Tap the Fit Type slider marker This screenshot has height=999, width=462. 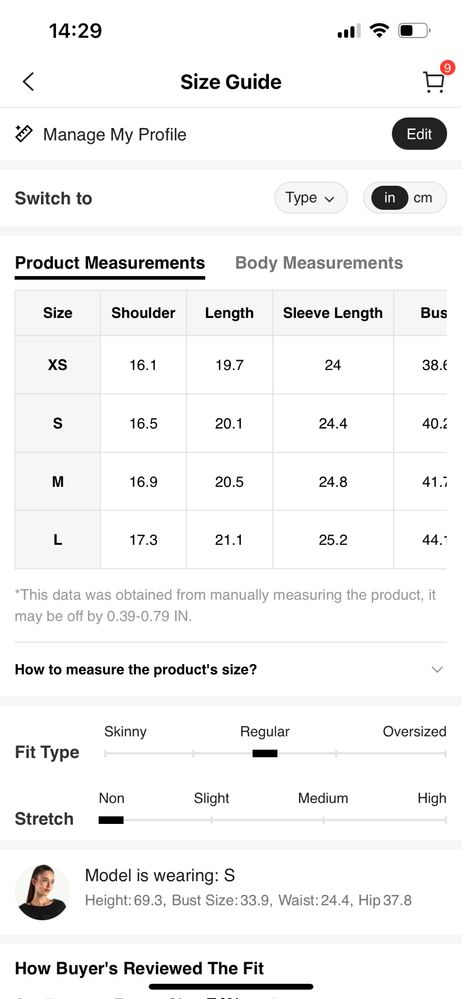[x=265, y=754]
